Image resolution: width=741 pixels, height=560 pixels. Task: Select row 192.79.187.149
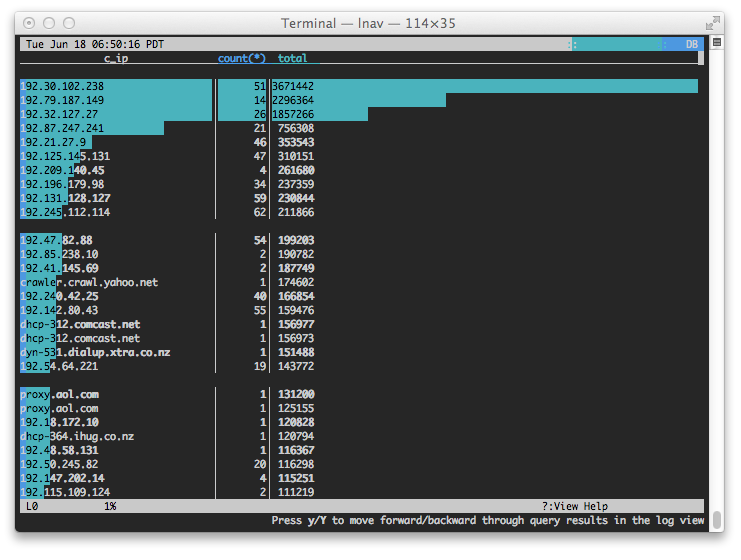[x=359, y=100]
